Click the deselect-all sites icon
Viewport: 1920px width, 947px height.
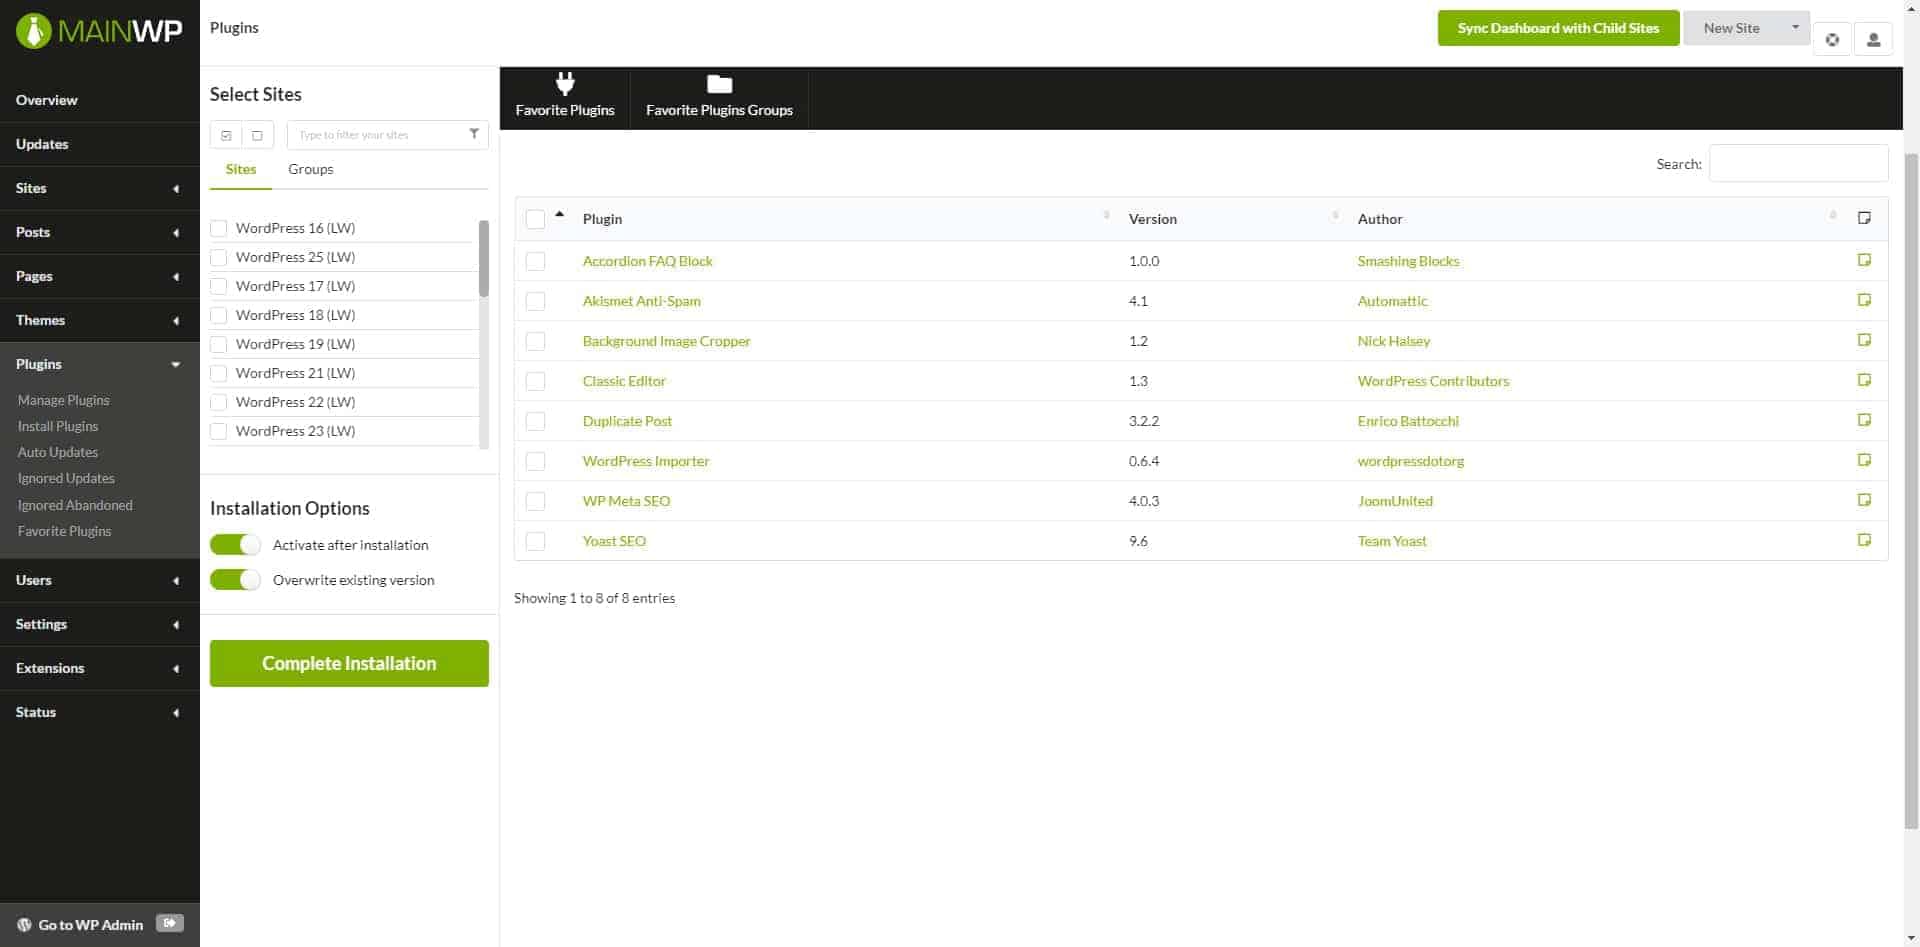[x=258, y=135]
